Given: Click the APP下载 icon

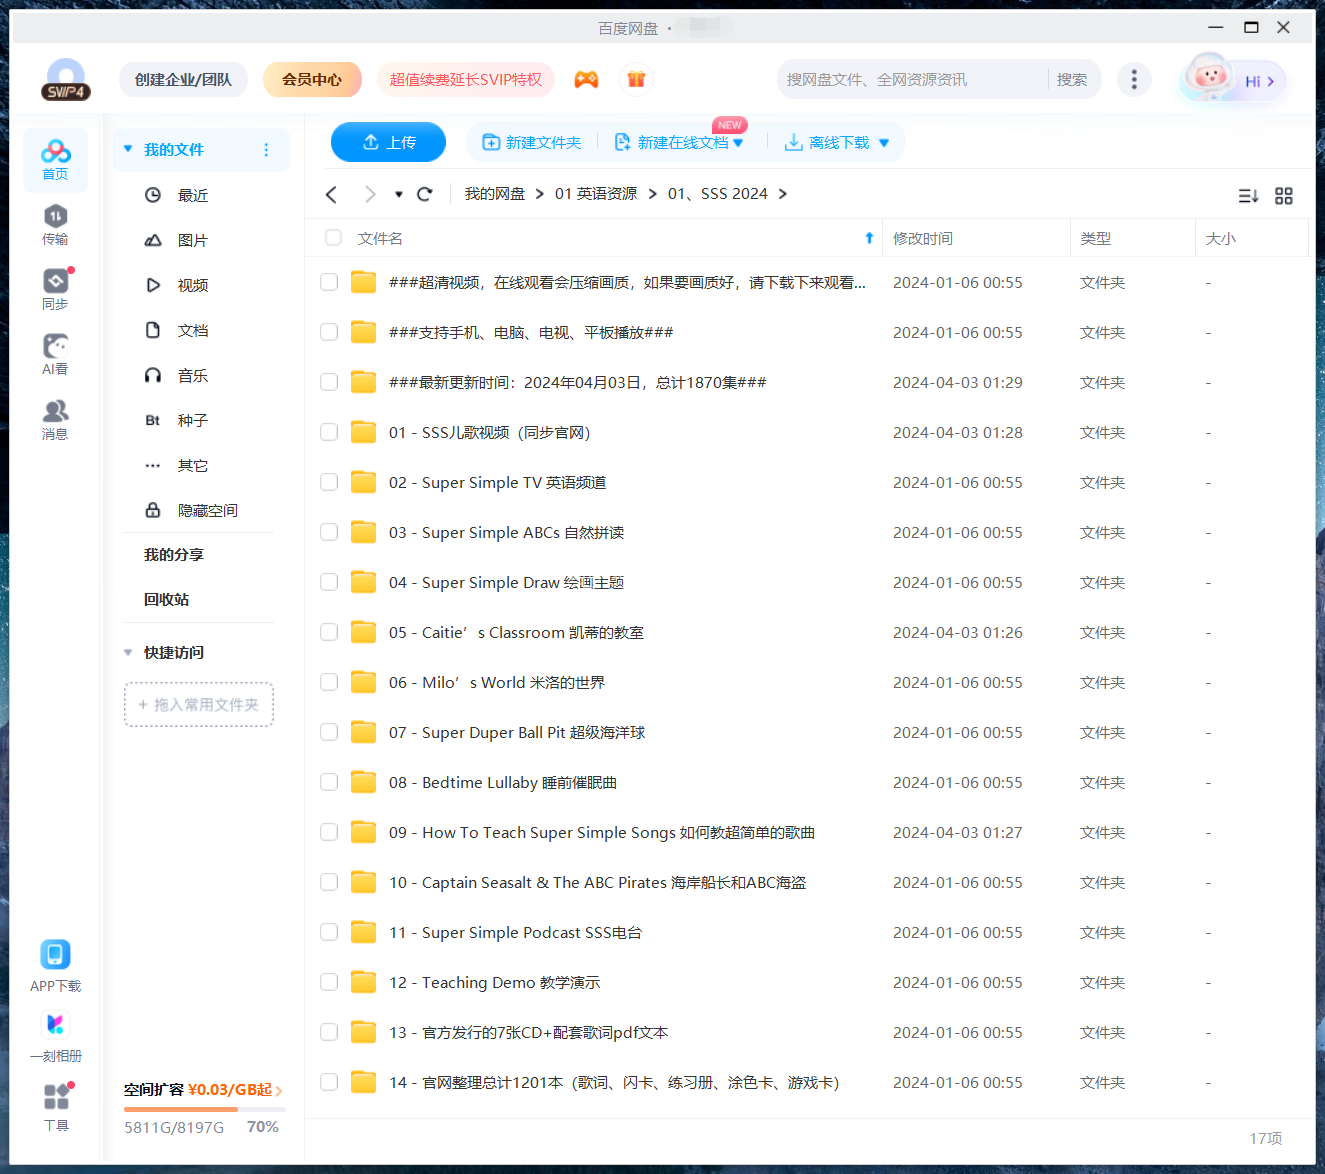Looking at the screenshot, I should [x=55, y=955].
